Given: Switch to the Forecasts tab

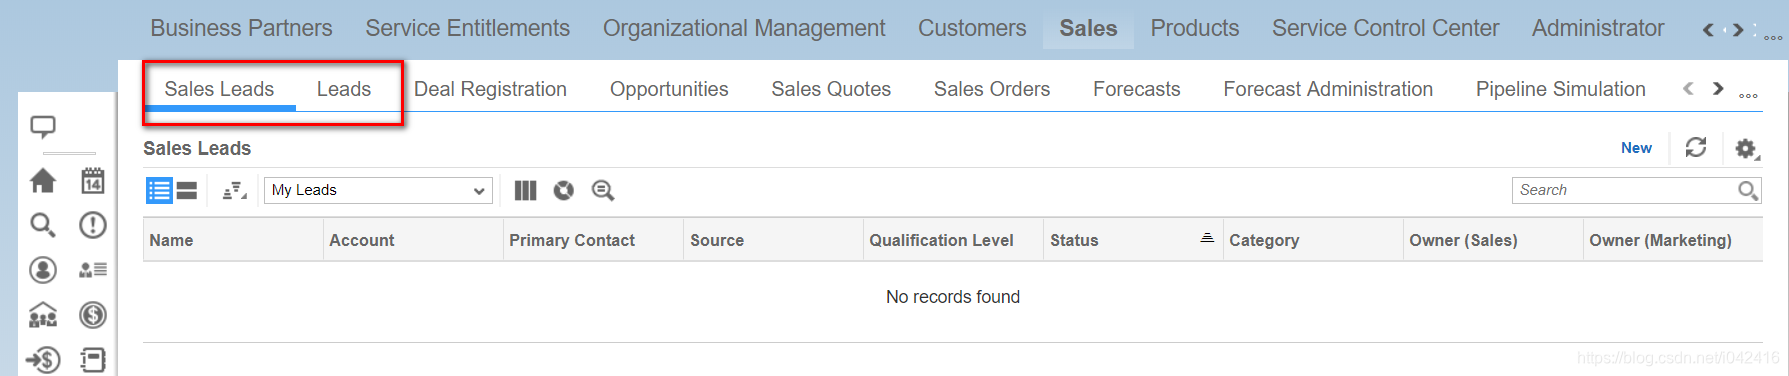Looking at the screenshot, I should tap(1137, 89).
